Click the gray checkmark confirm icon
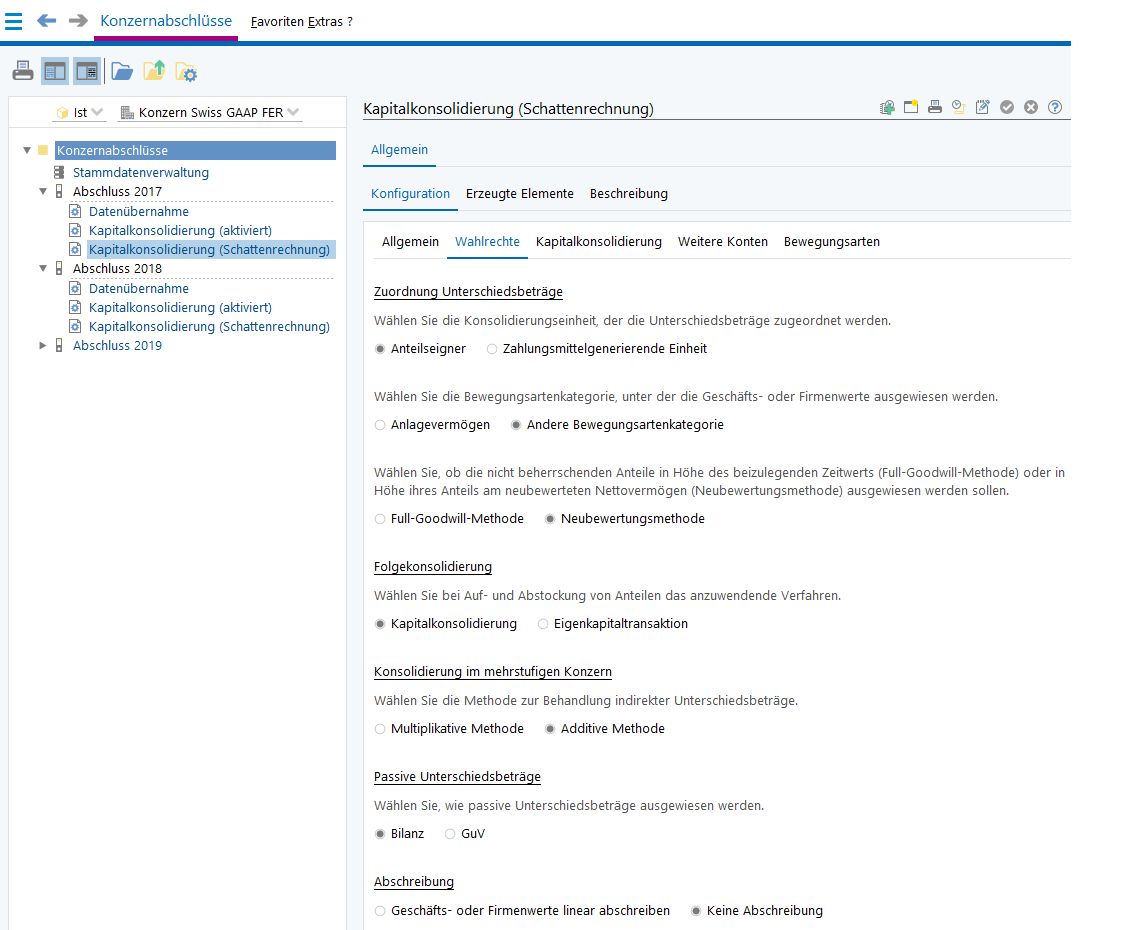 [1007, 107]
